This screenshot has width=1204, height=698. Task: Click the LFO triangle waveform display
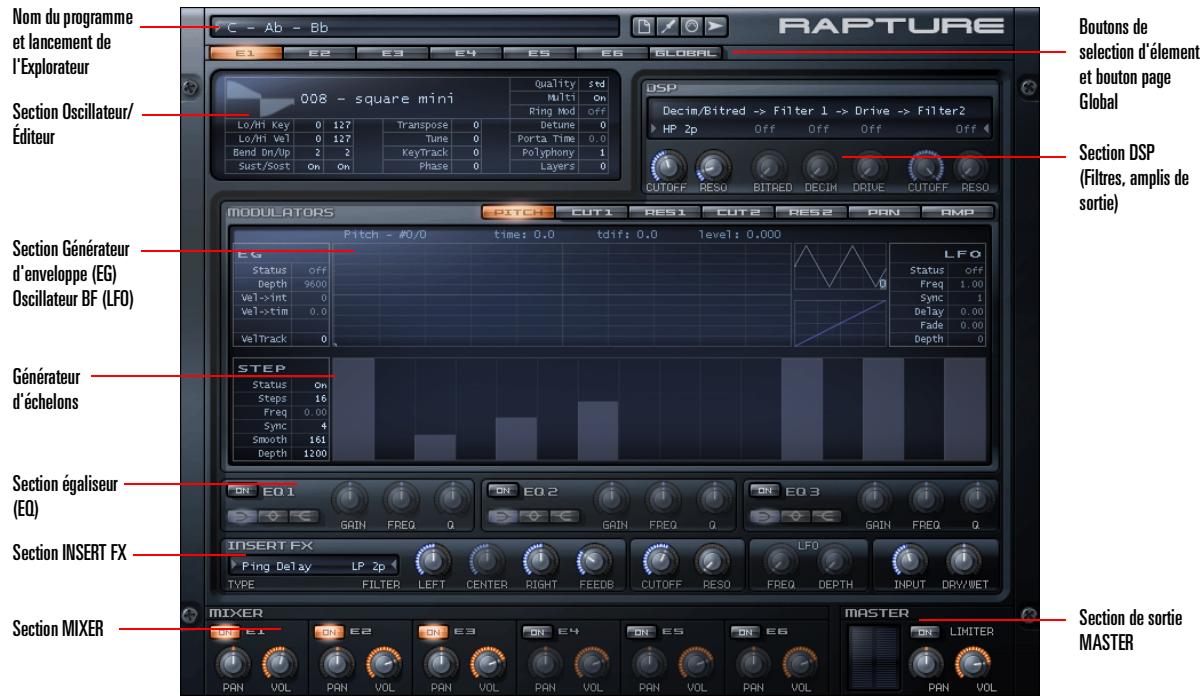(839, 268)
